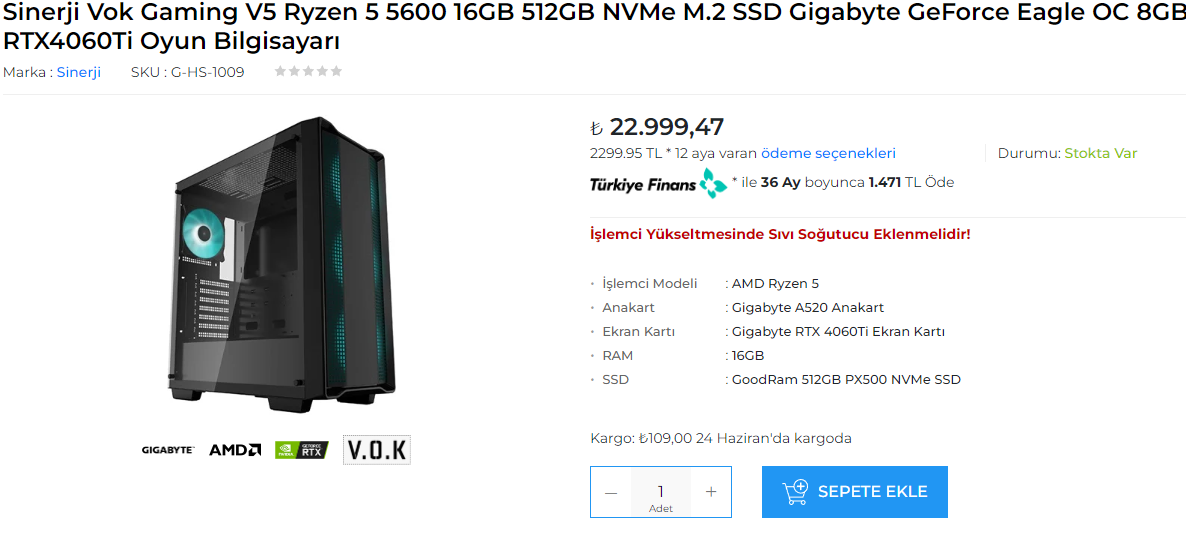Increase quantity with the plus button

(x=711, y=492)
